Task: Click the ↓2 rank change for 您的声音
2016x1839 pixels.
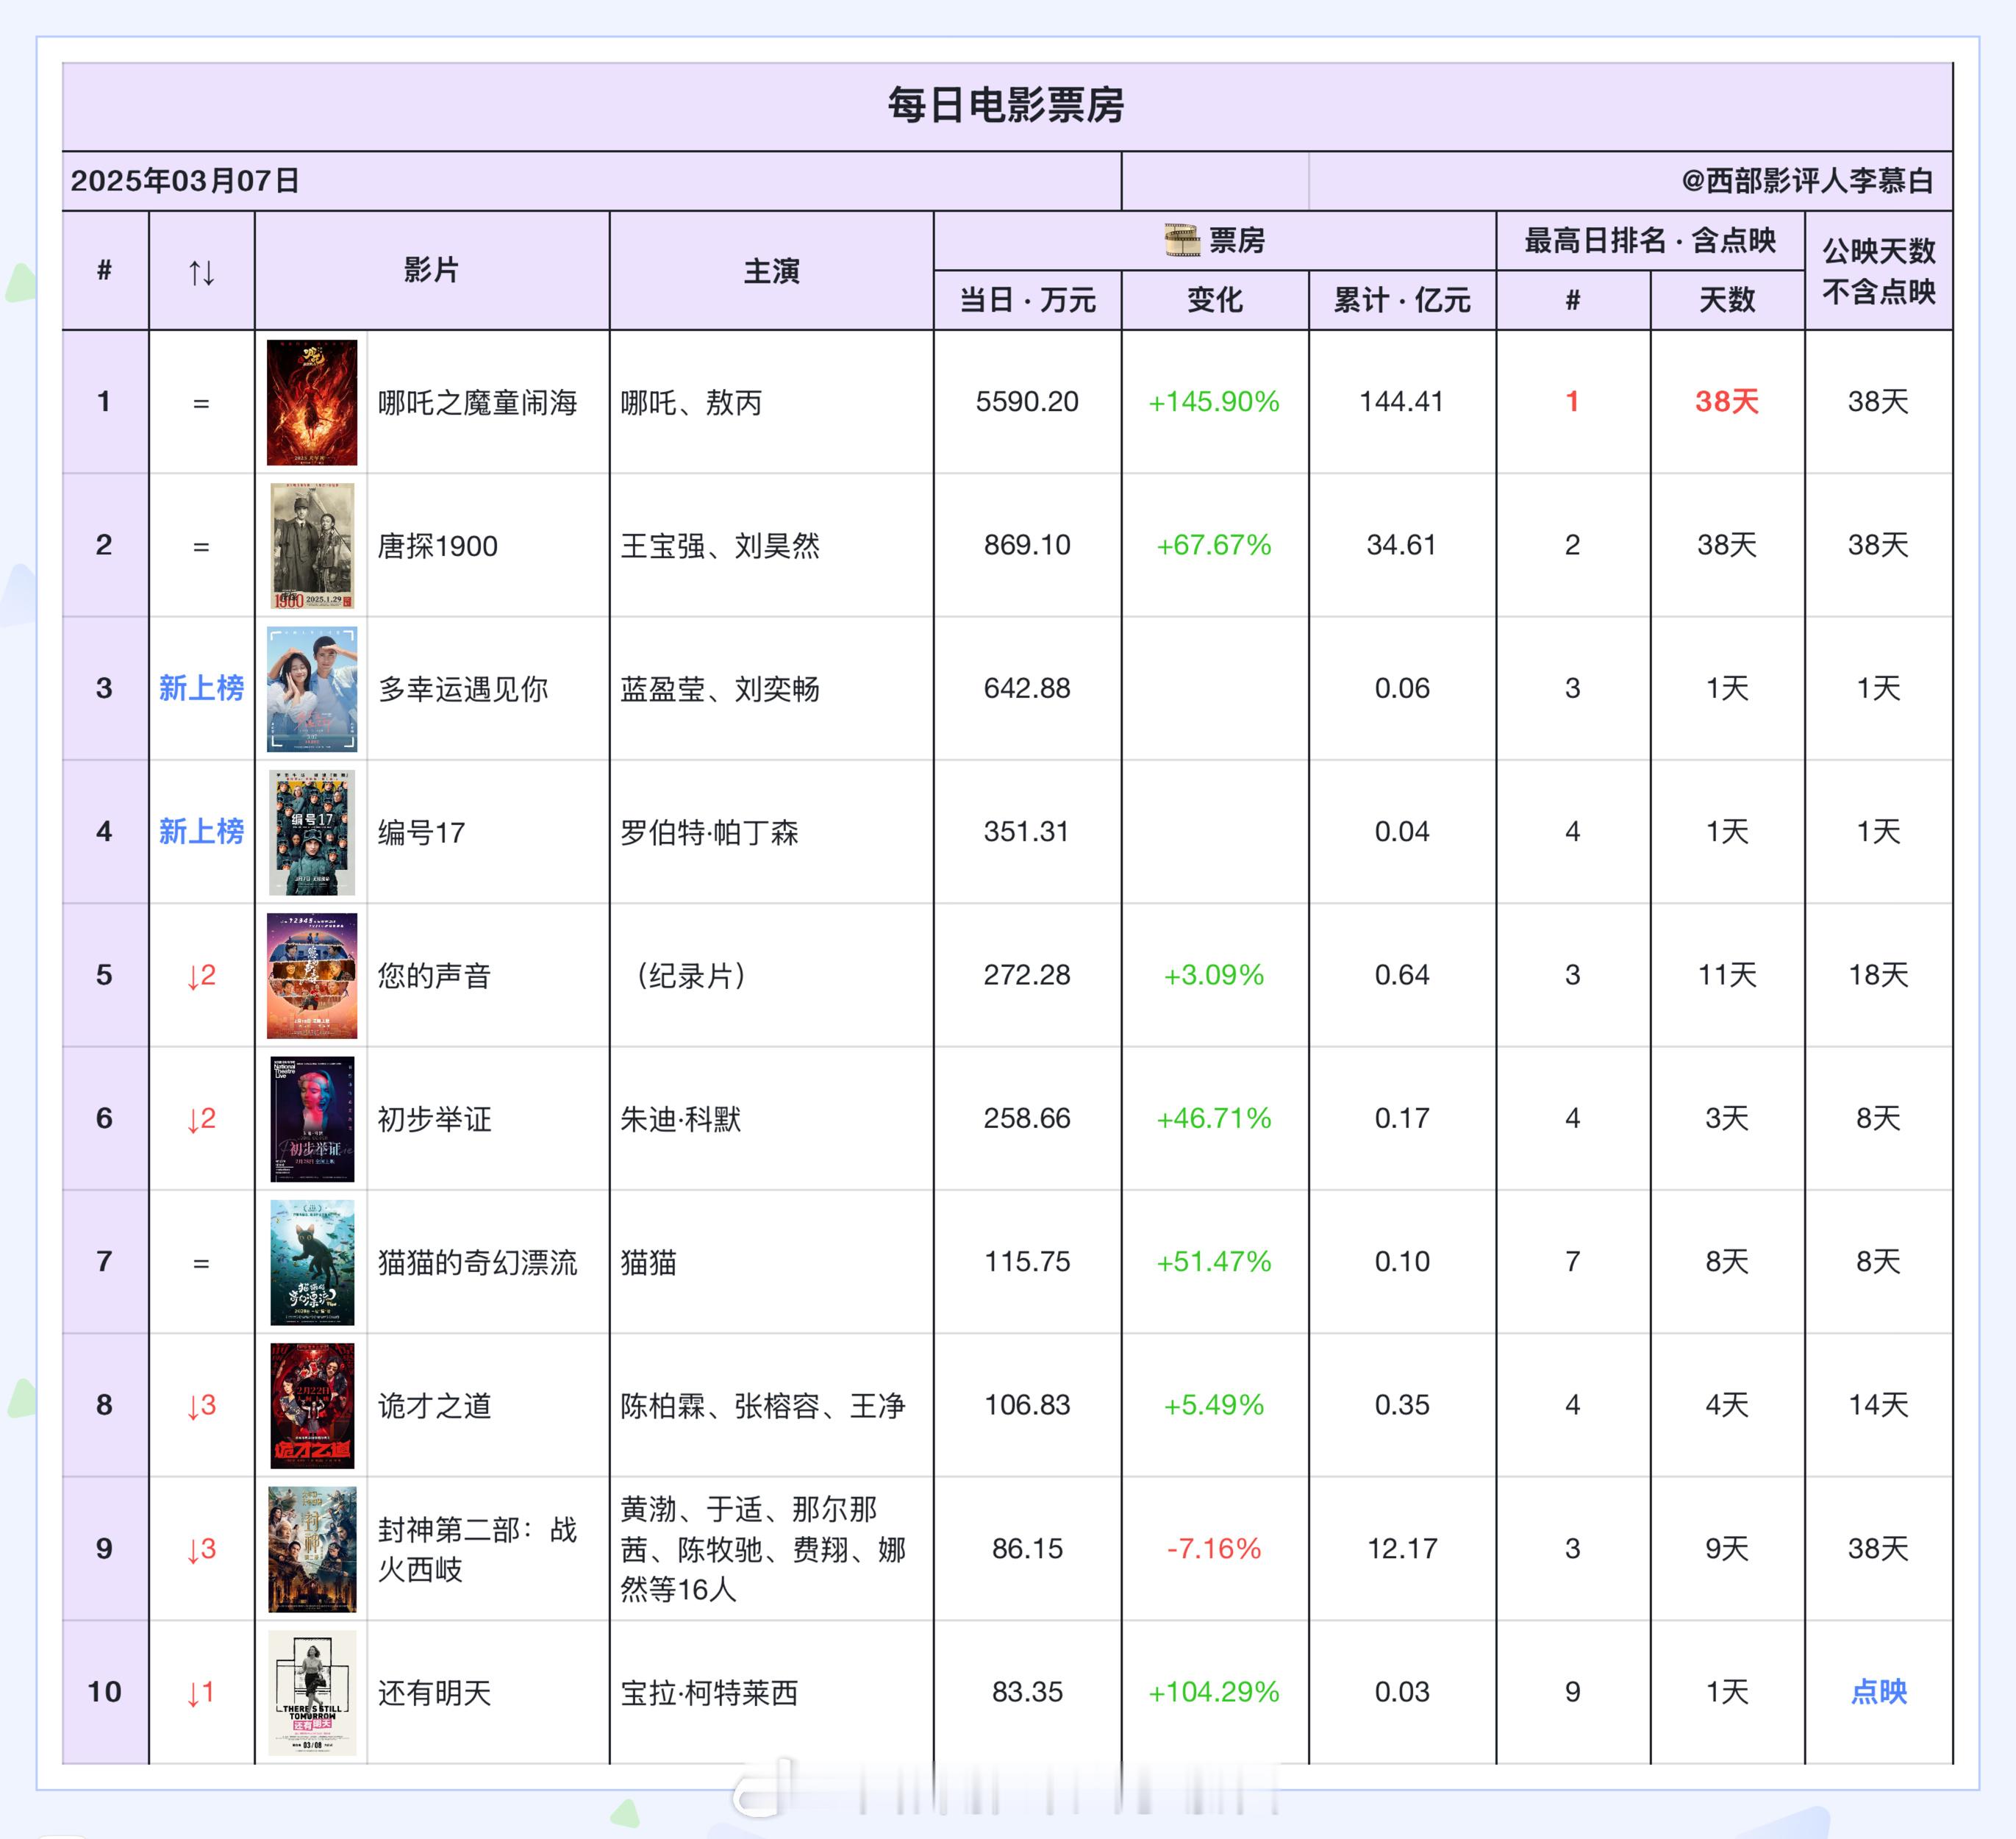Action: tap(202, 975)
